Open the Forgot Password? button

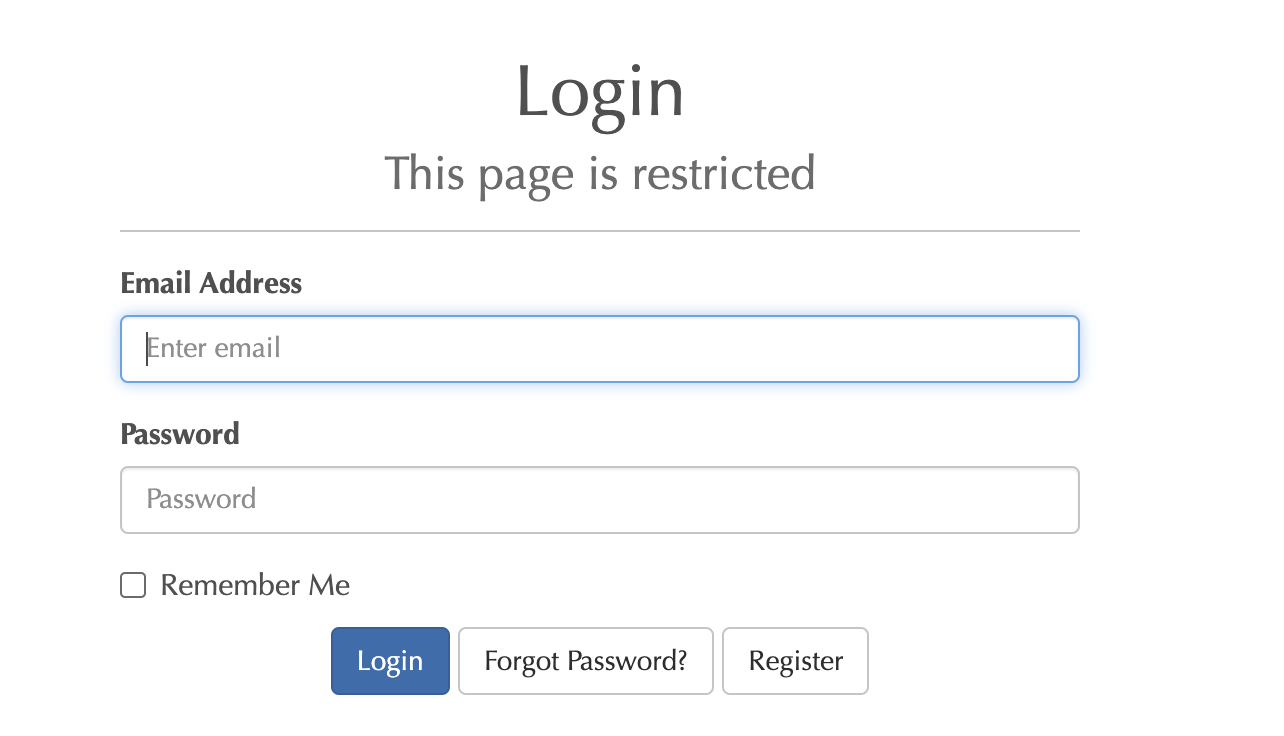click(585, 661)
